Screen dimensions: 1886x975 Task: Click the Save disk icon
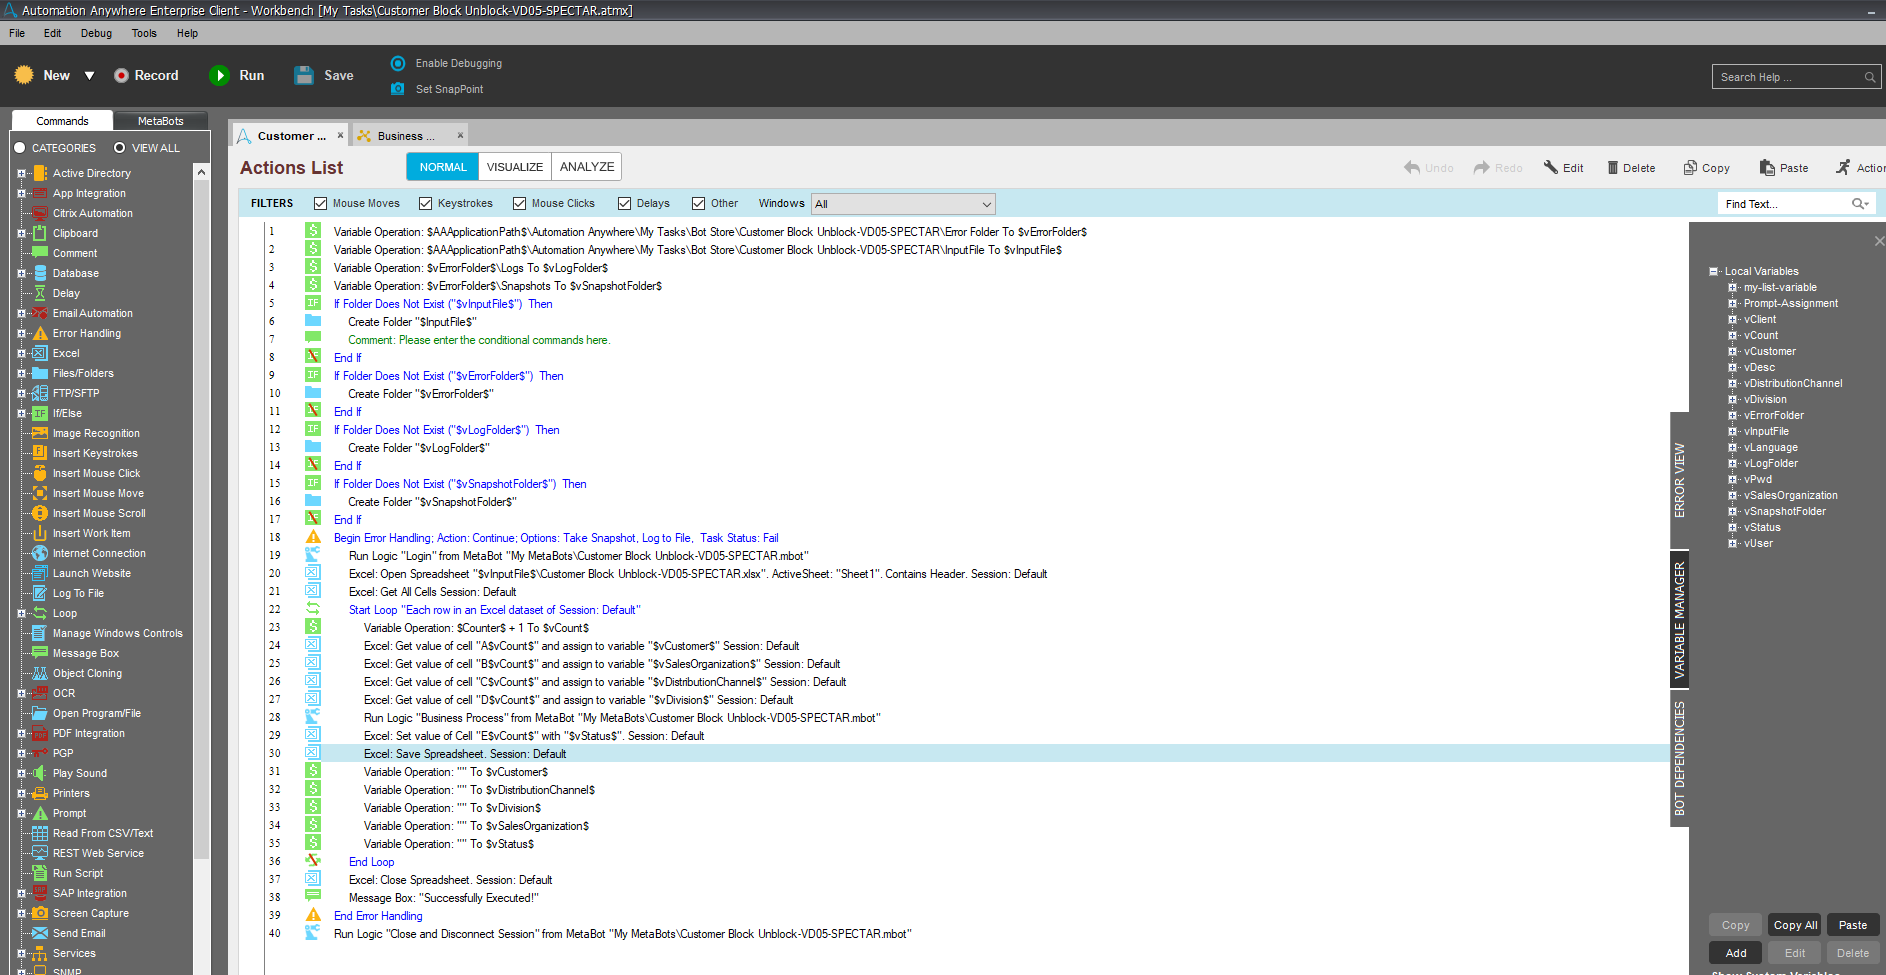pyautogui.click(x=304, y=76)
